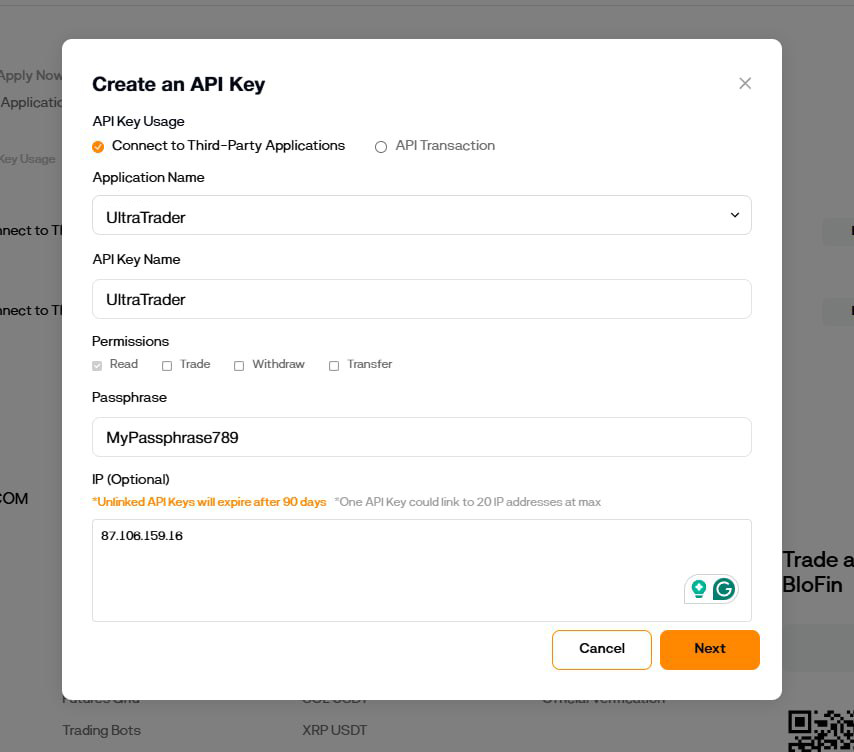Click the Grammarly G icon in IP field

pos(724,589)
